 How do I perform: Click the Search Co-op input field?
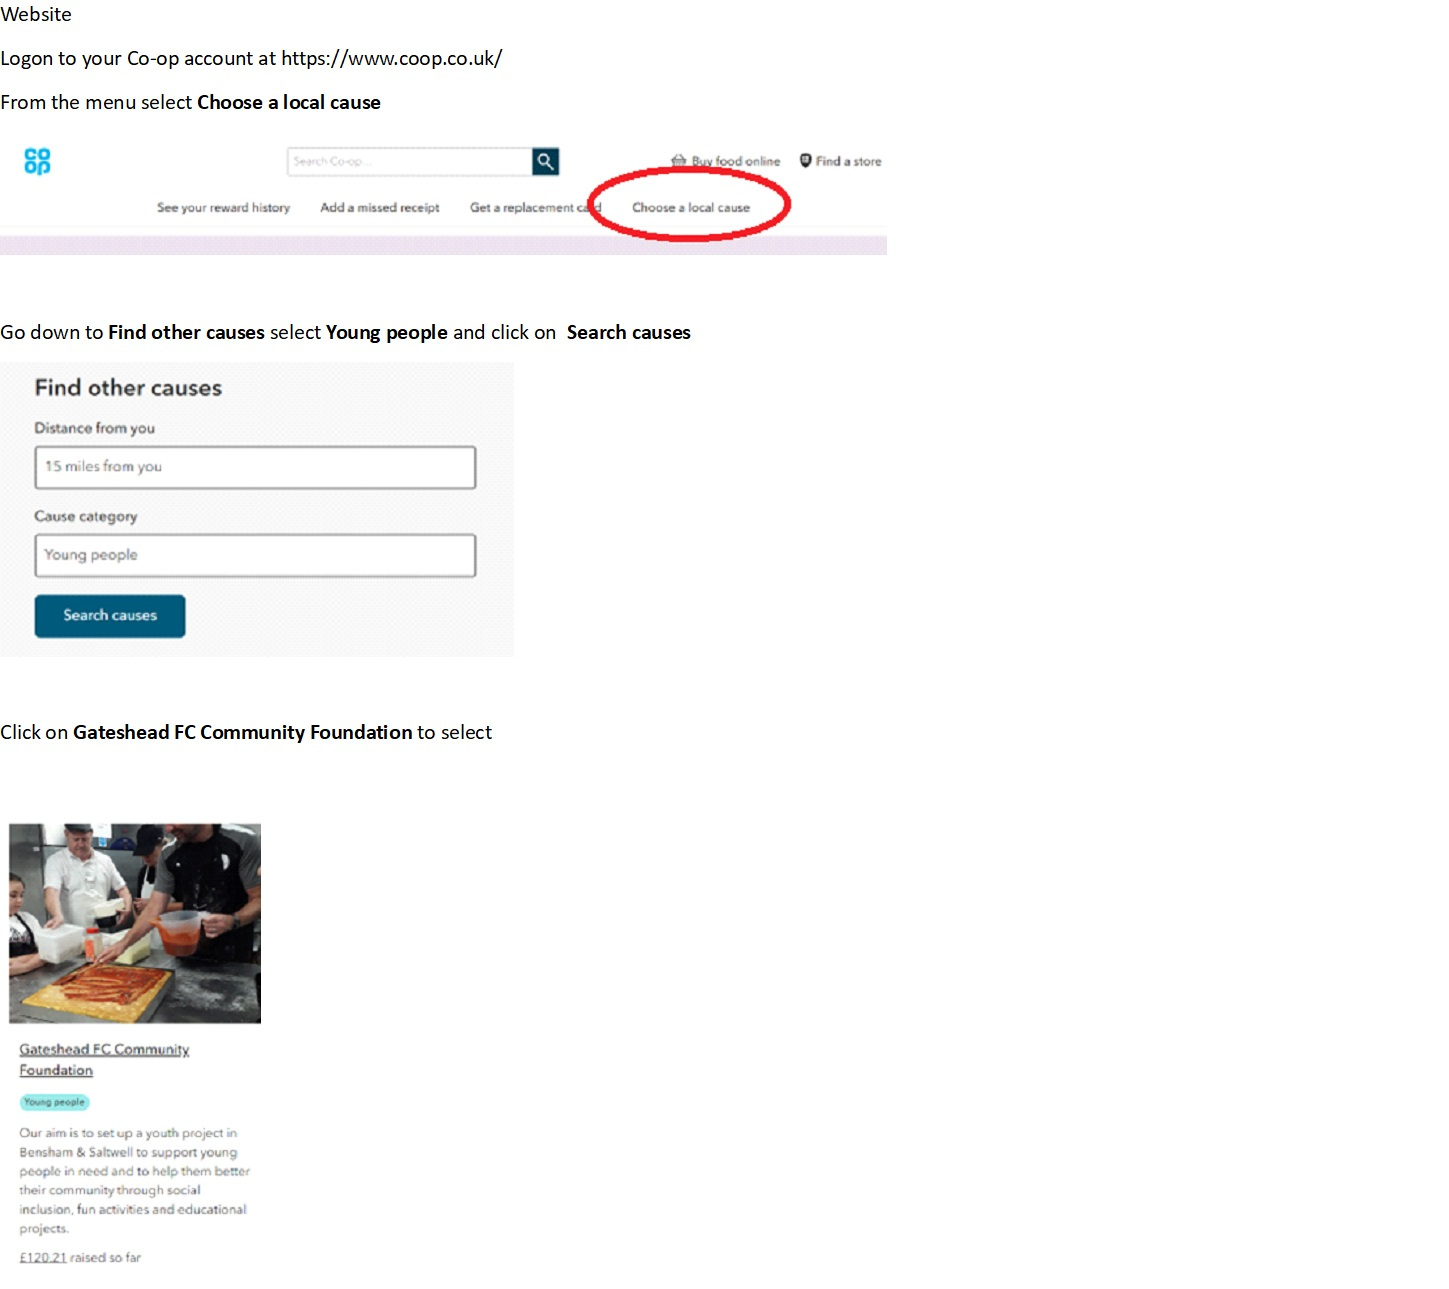(x=410, y=161)
